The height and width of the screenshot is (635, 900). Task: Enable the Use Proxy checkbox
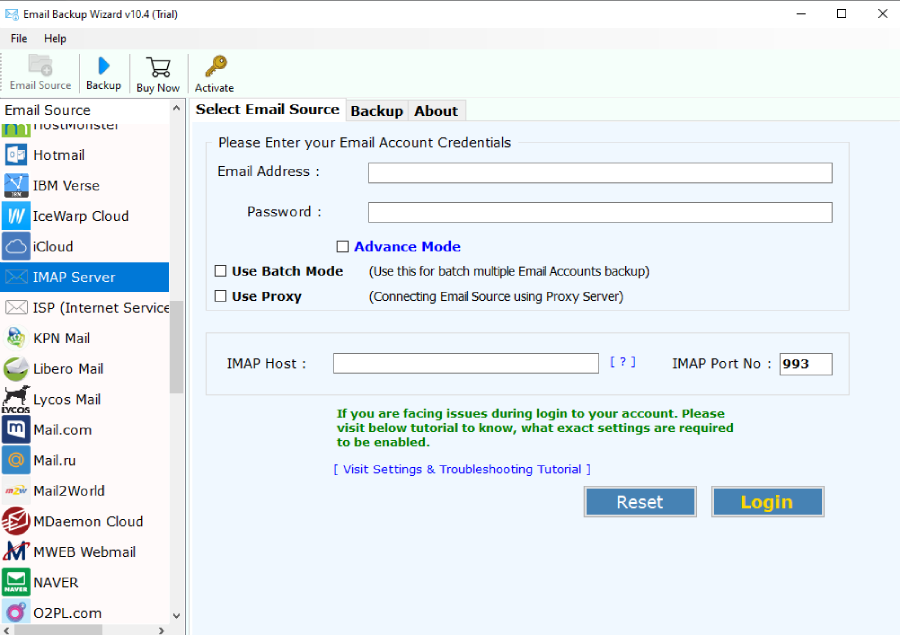(221, 297)
